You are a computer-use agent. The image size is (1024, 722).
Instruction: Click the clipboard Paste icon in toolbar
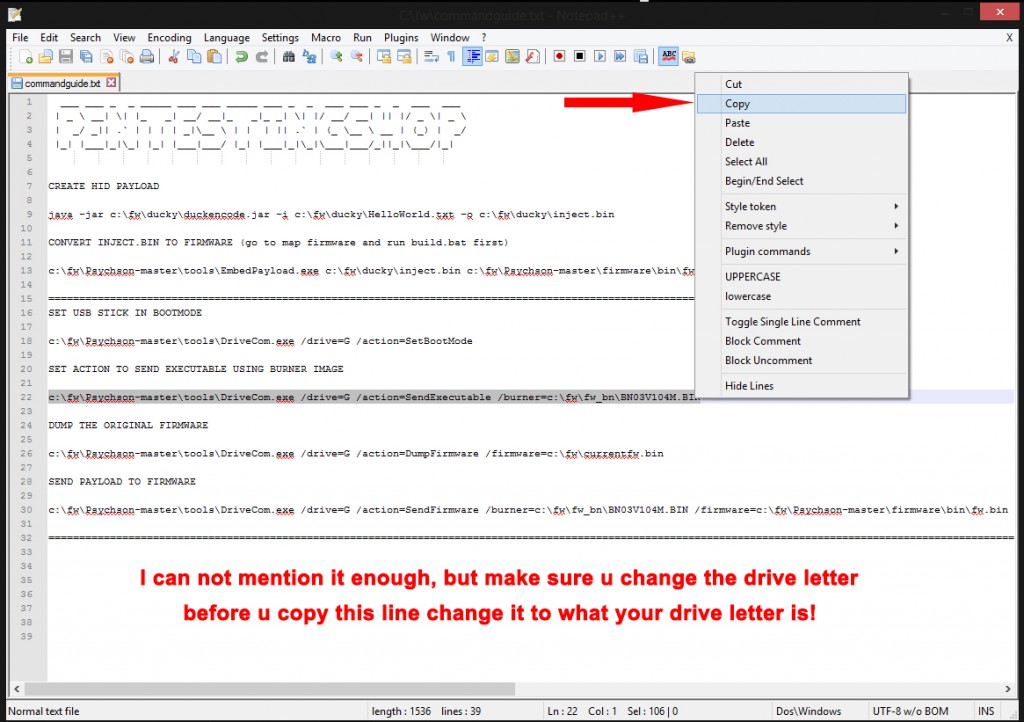coord(214,57)
